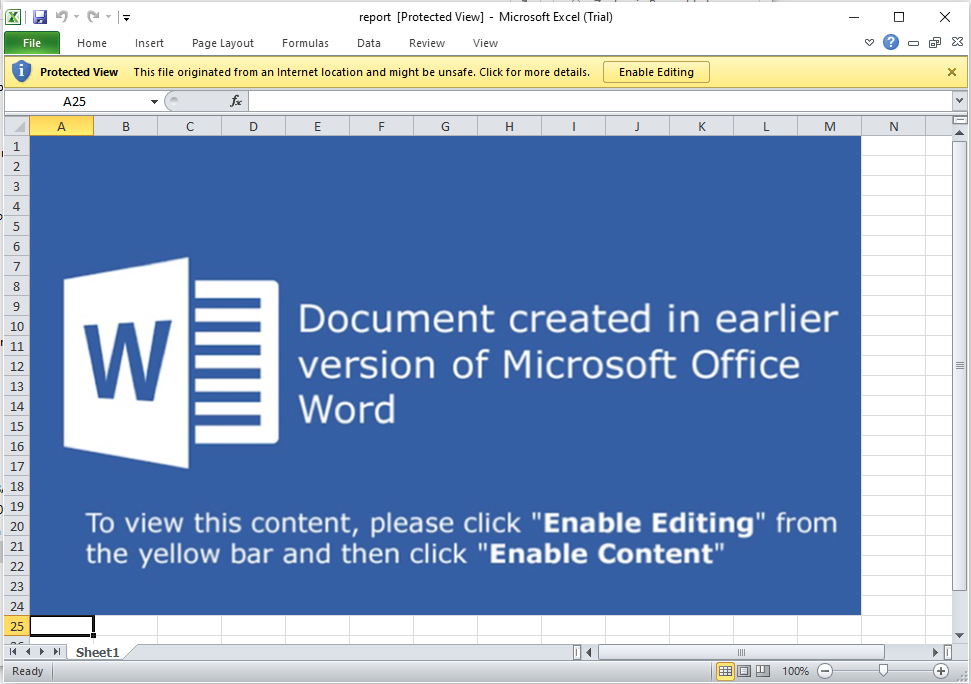The width and height of the screenshot is (971, 684).
Task: Click the tab bar split handle
Action: coord(577,652)
